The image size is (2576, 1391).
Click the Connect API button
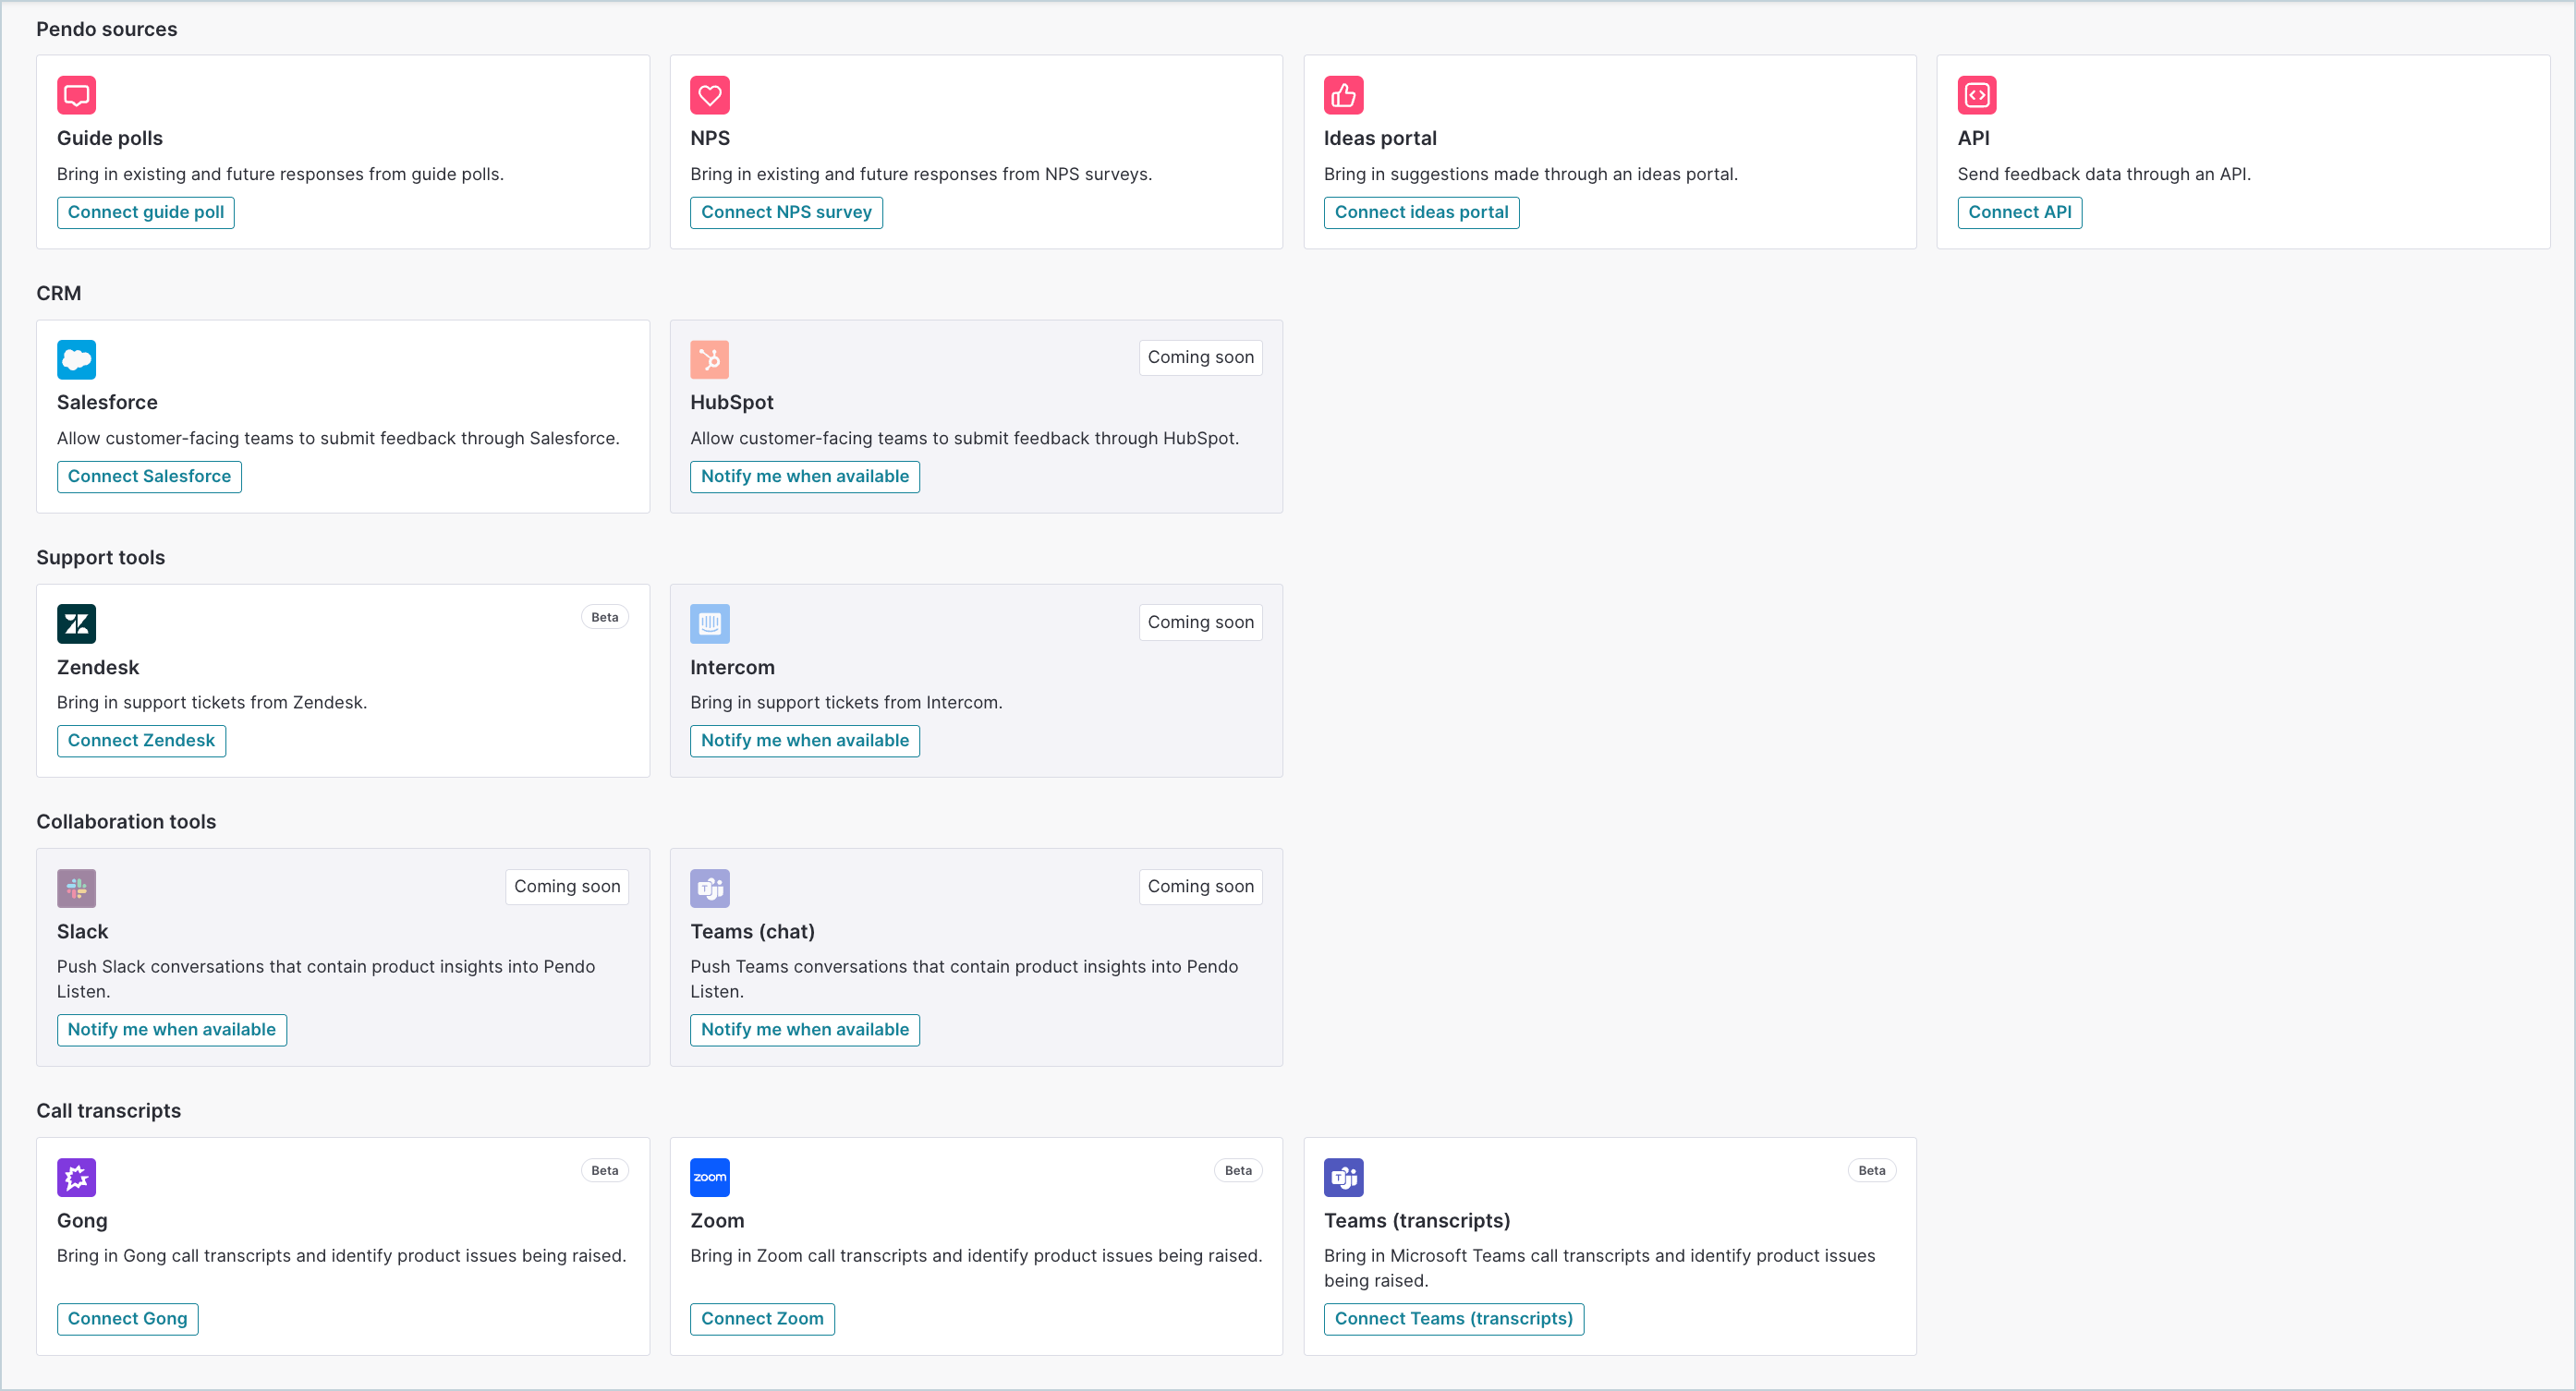[x=2019, y=212]
